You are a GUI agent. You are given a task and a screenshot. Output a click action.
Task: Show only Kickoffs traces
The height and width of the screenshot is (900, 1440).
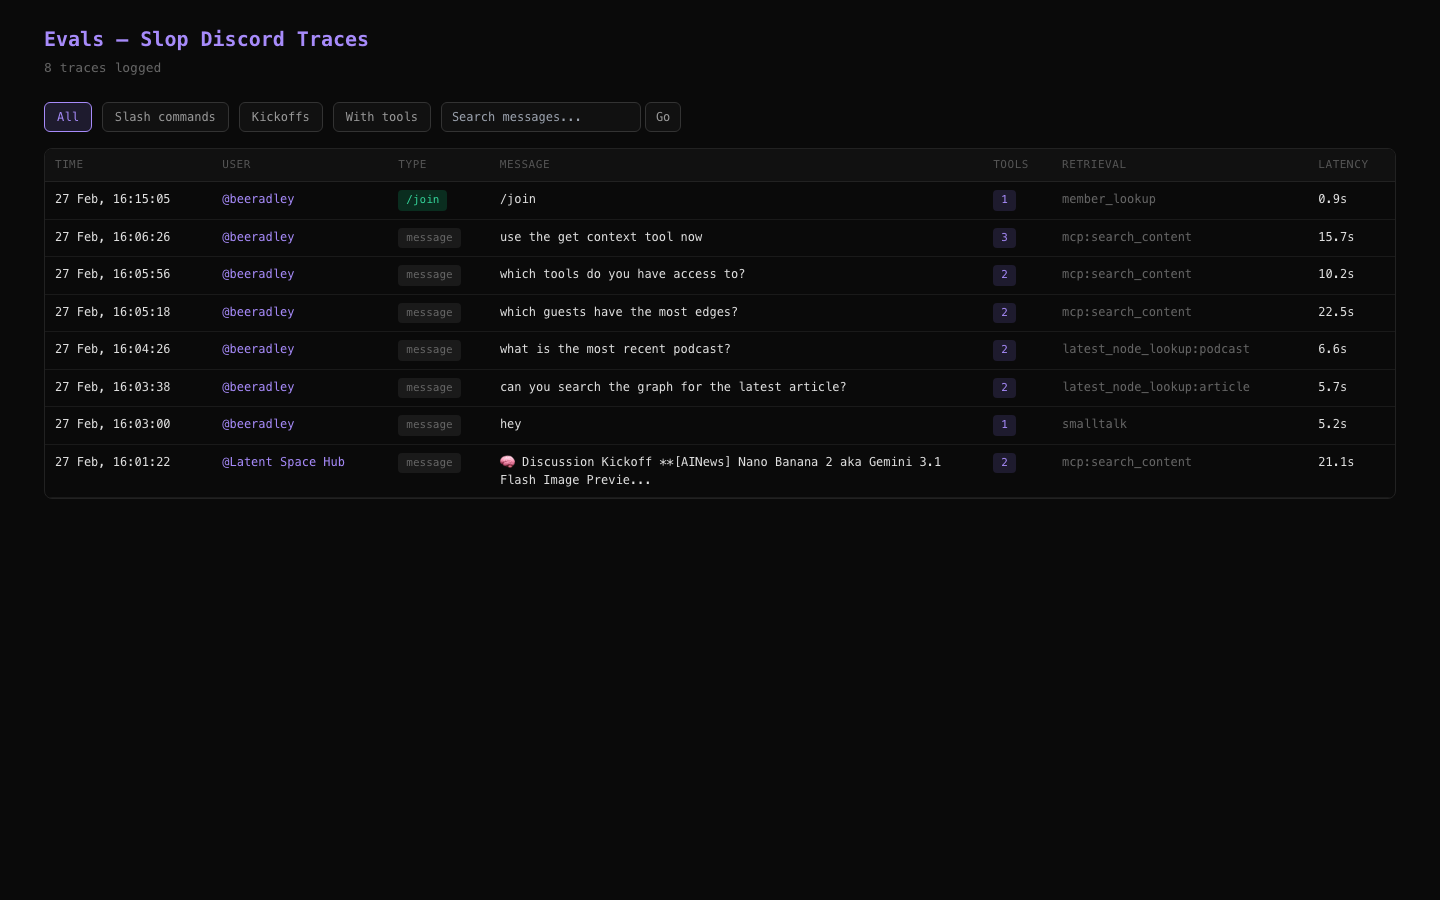(280, 117)
